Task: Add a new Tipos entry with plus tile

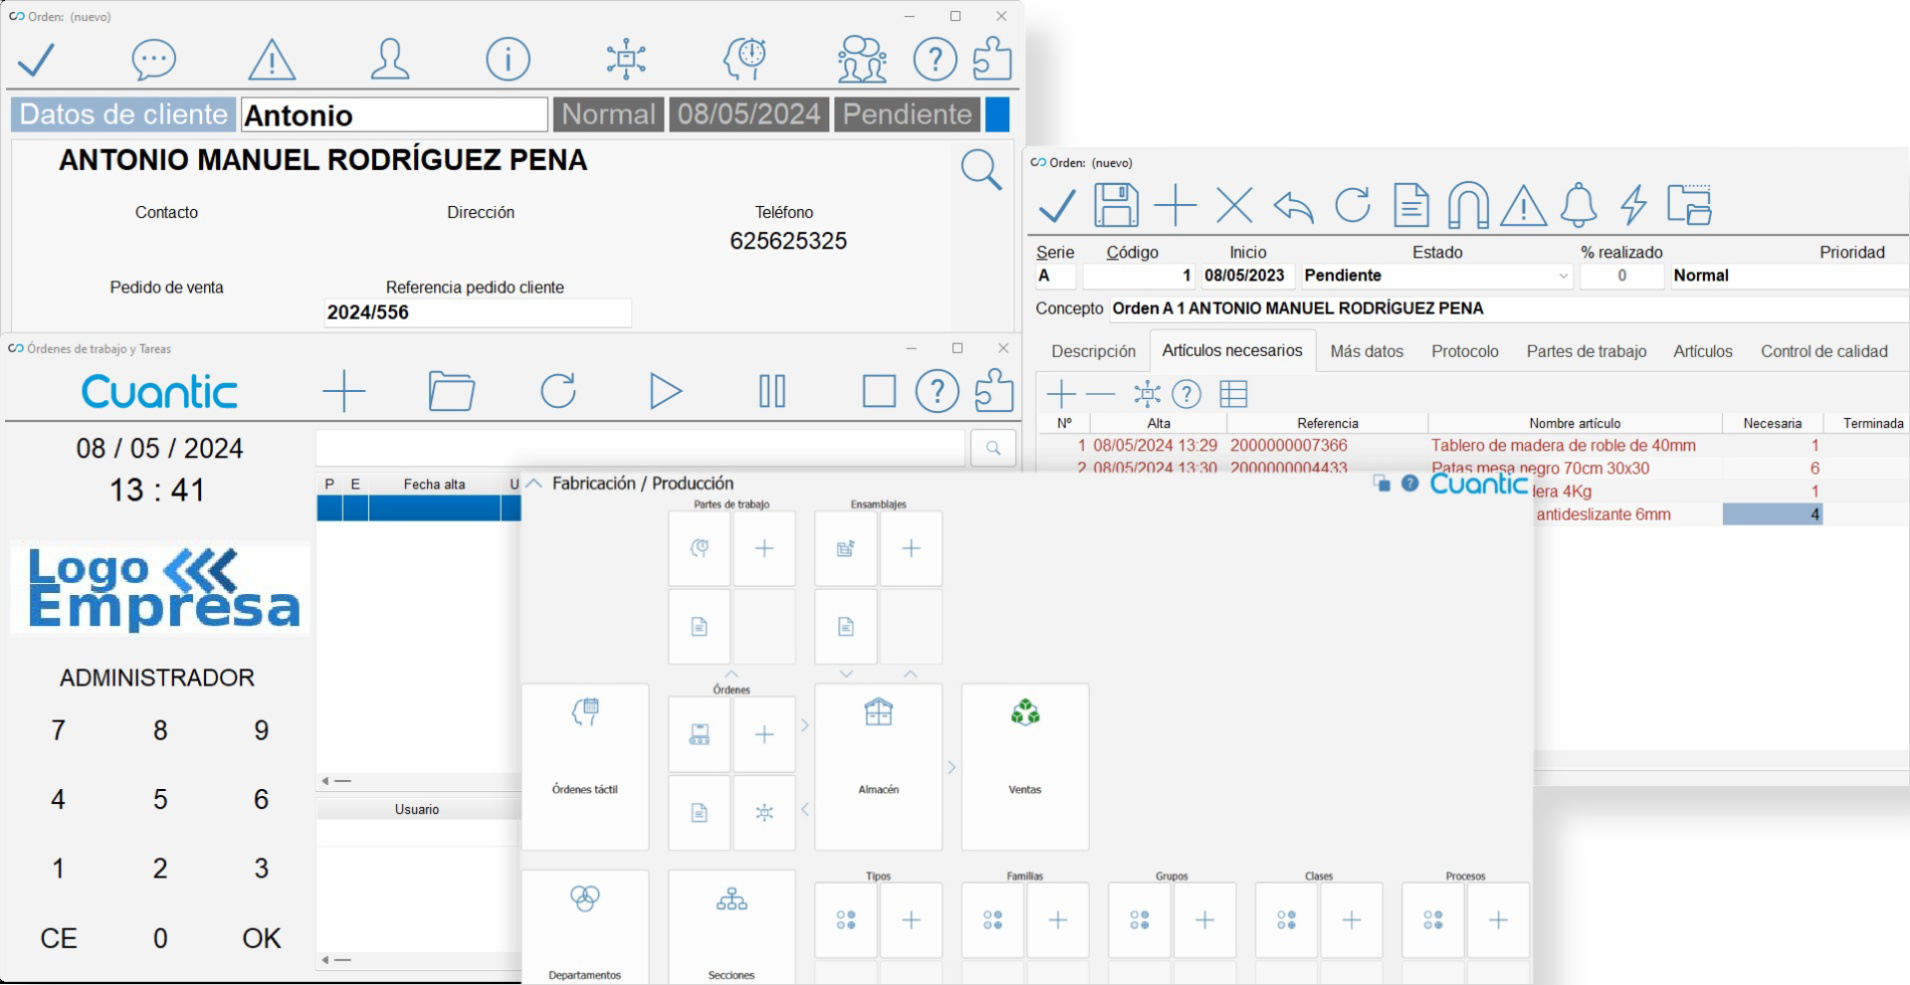Action: 911,920
